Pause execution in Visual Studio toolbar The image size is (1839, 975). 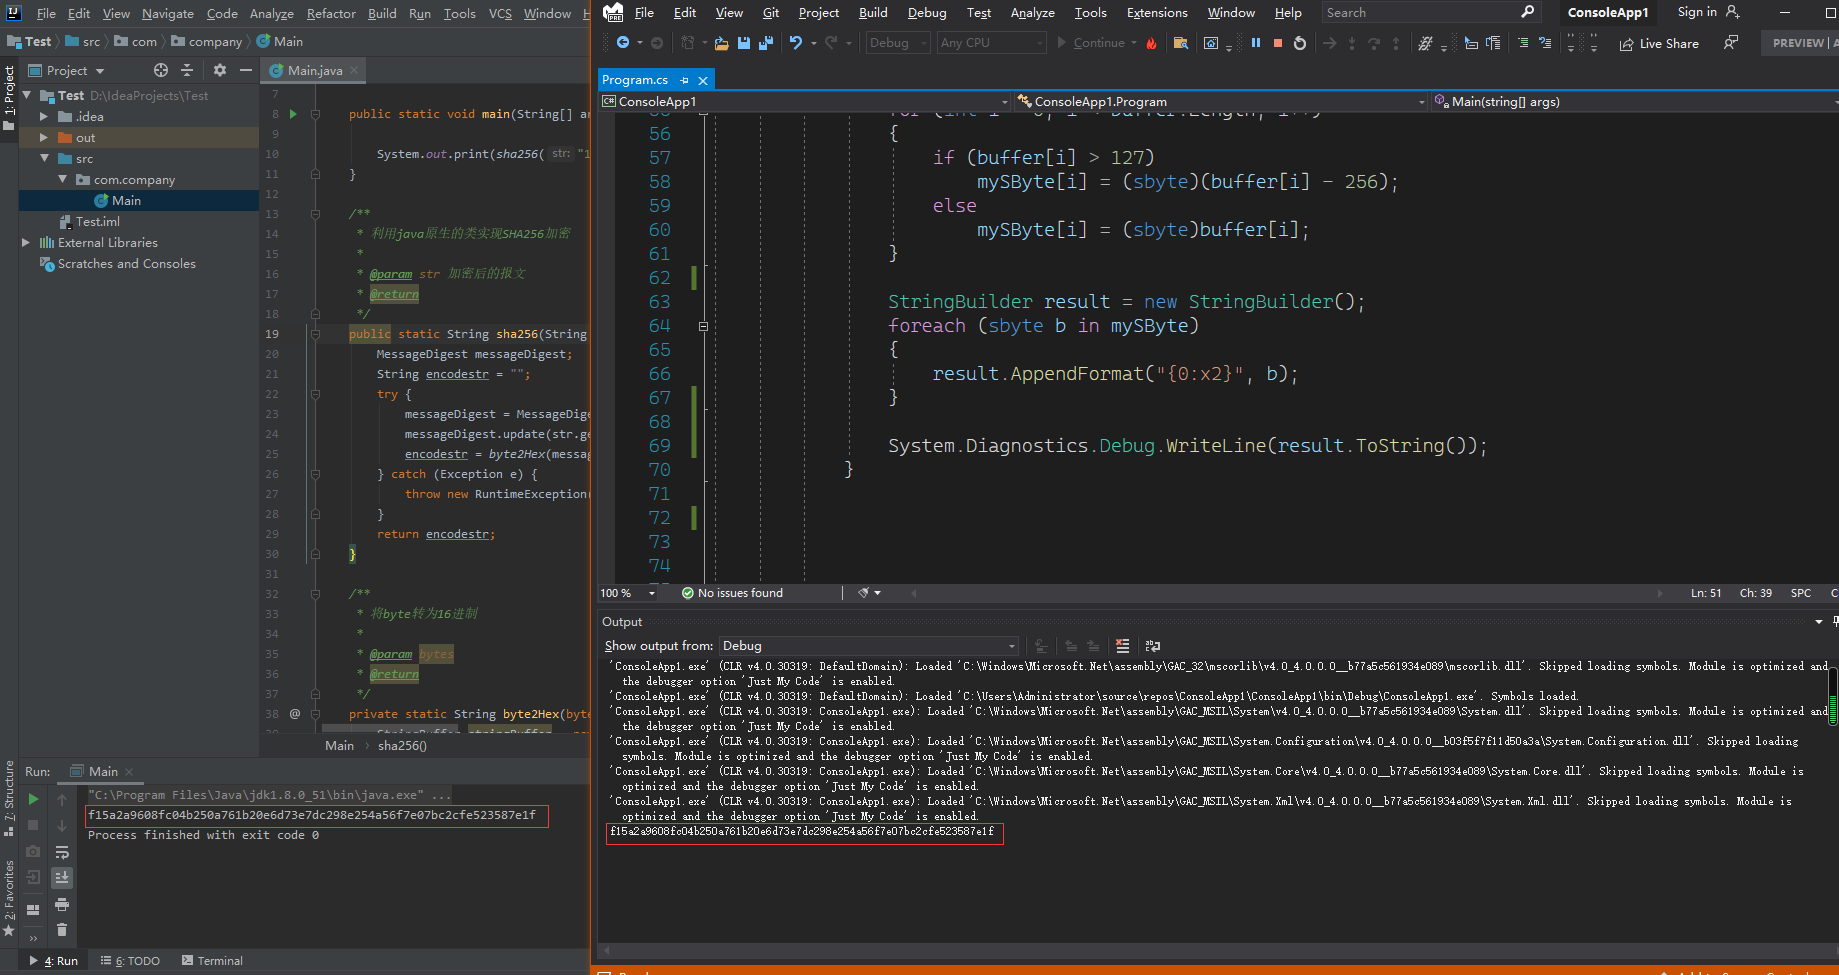pos(1256,43)
